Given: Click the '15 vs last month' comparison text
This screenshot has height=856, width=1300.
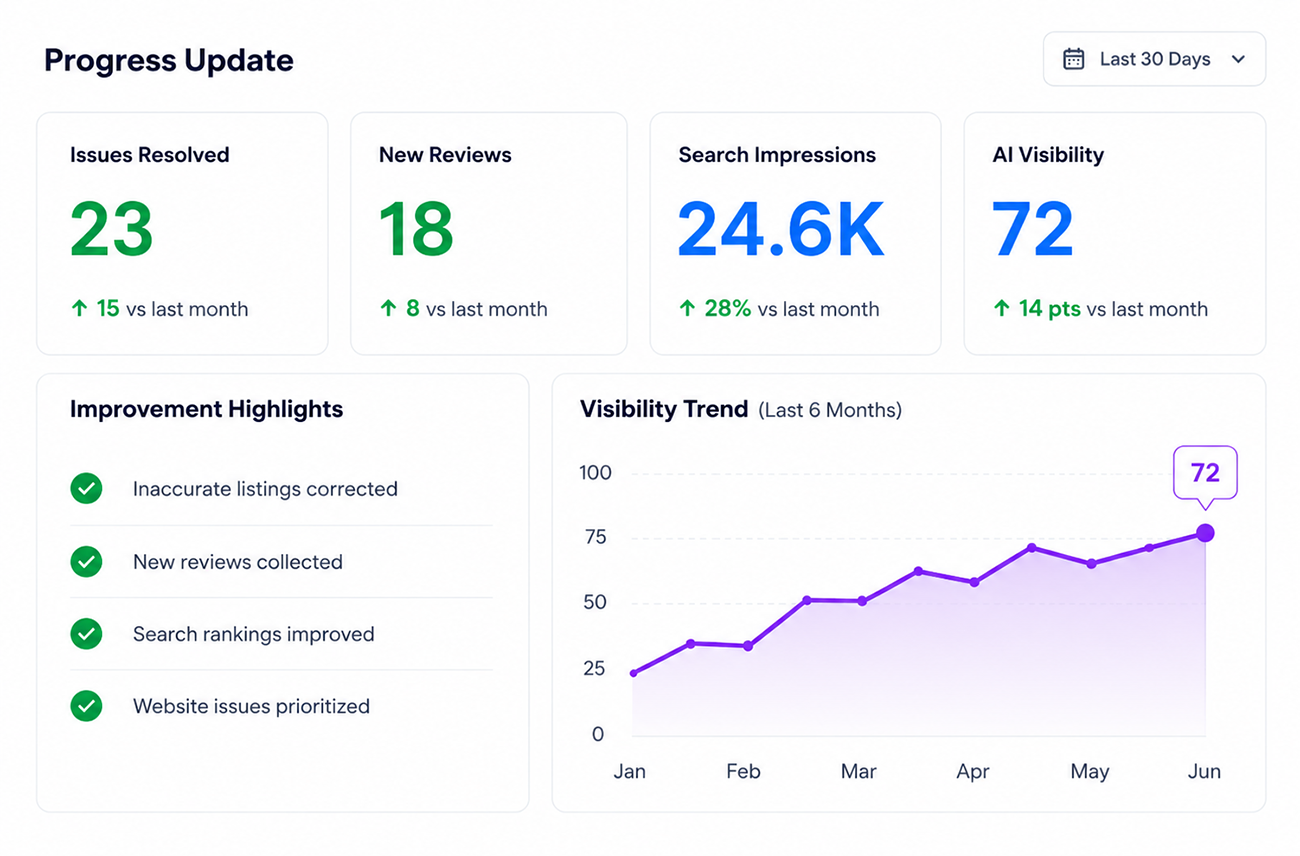Looking at the screenshot, I should (172, 309).
